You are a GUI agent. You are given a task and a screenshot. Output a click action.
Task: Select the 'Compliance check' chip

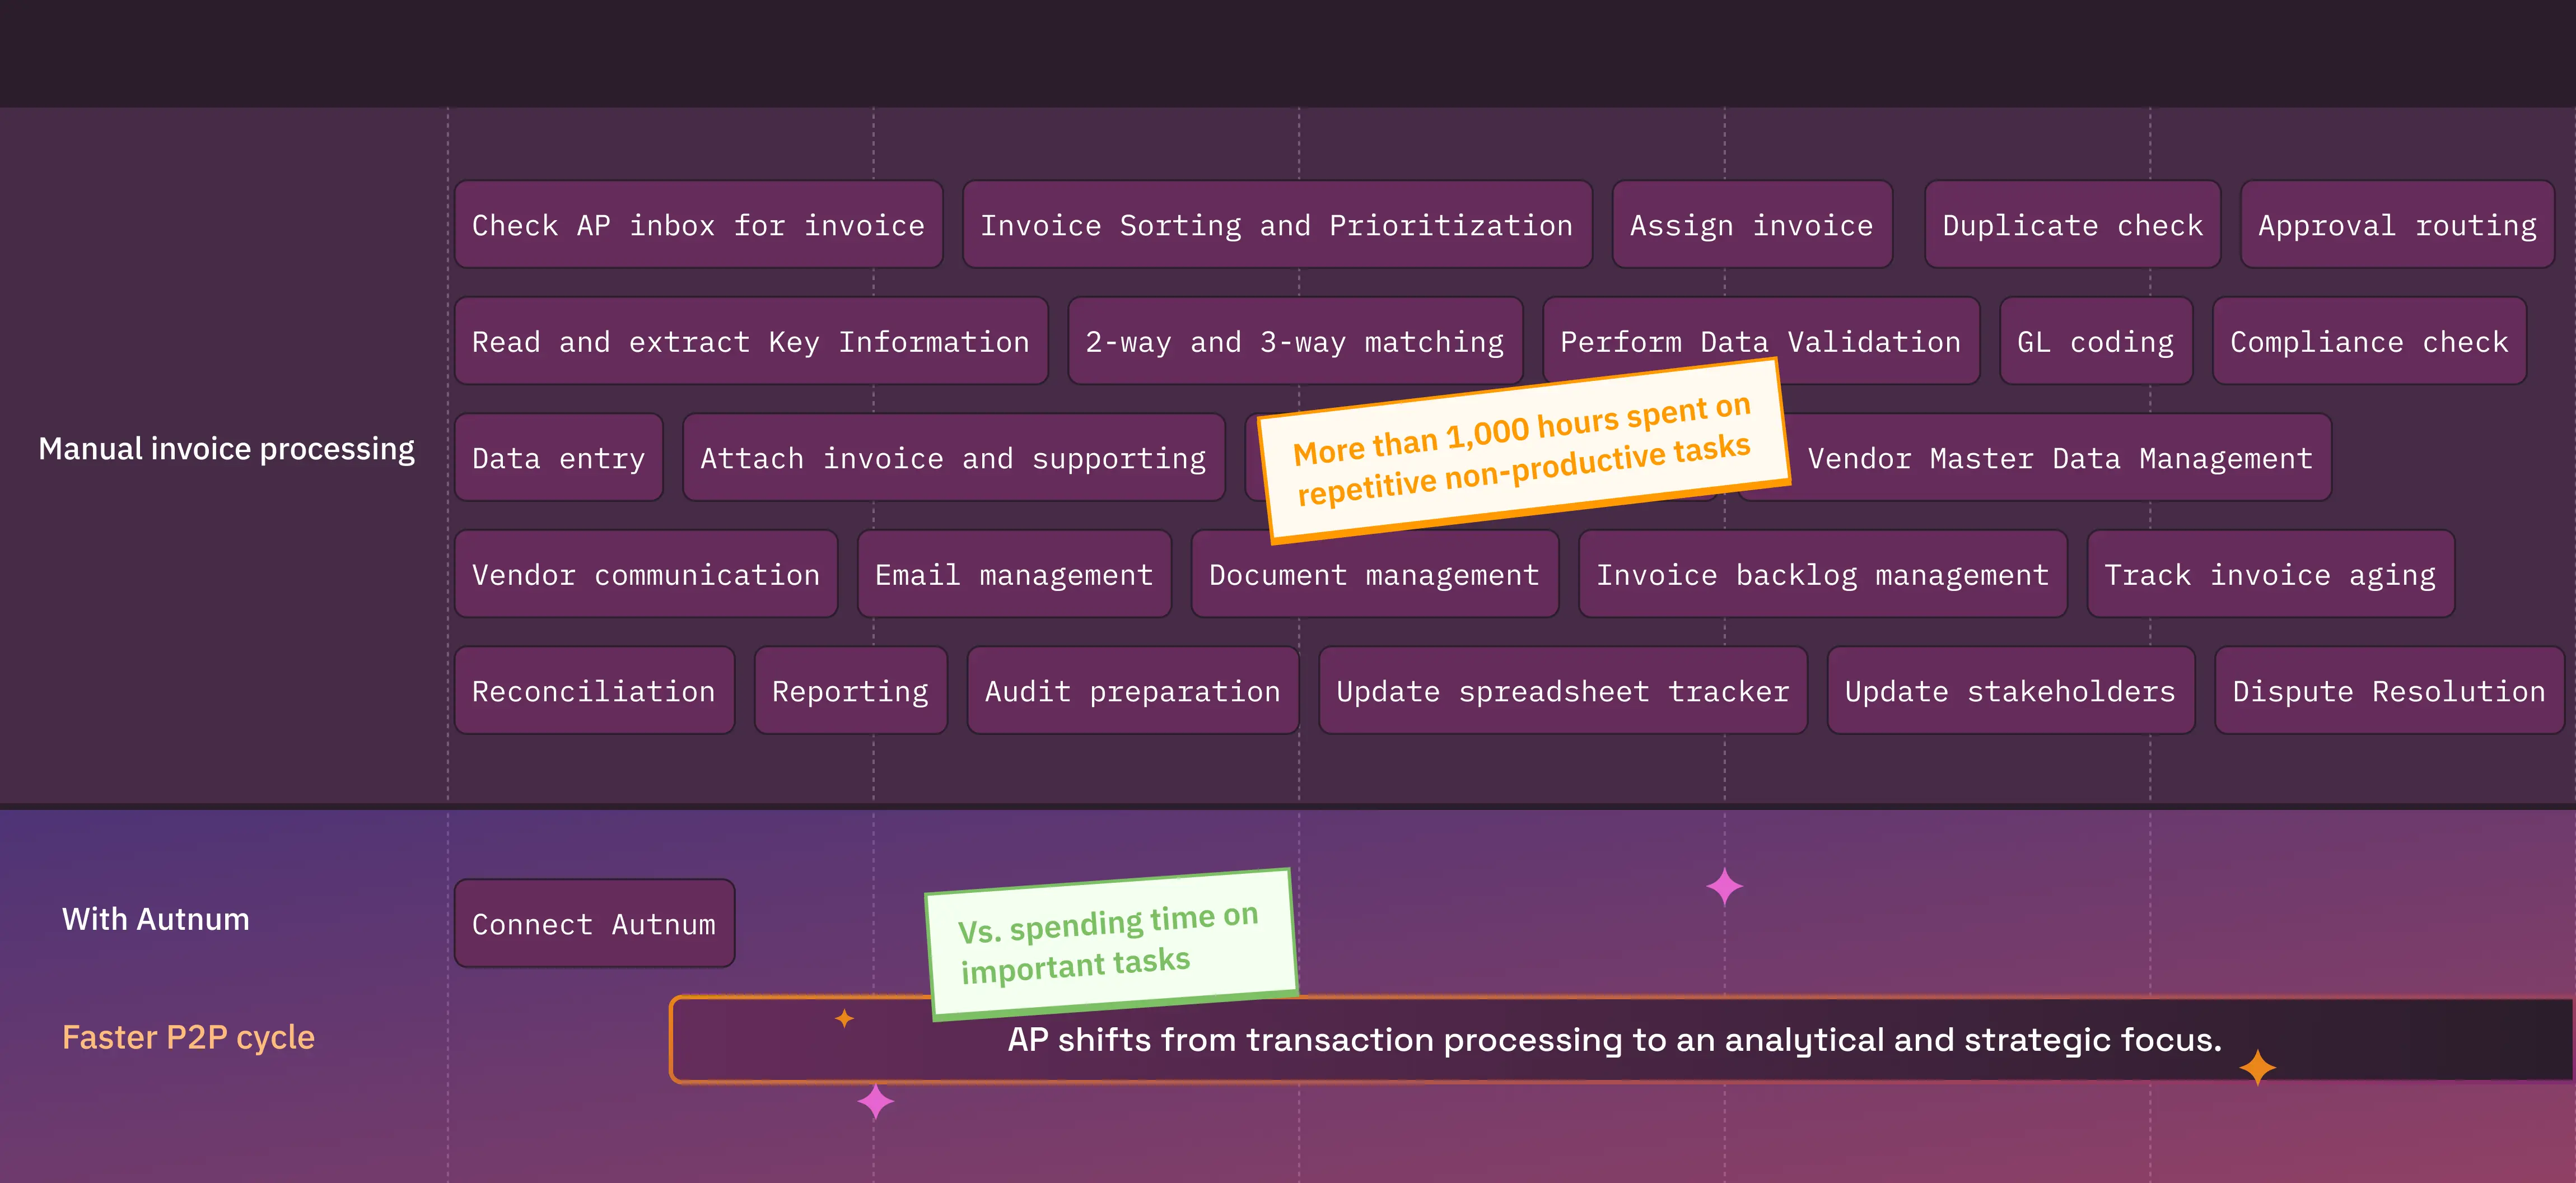pyautogui.click(x=2369, y=341)
